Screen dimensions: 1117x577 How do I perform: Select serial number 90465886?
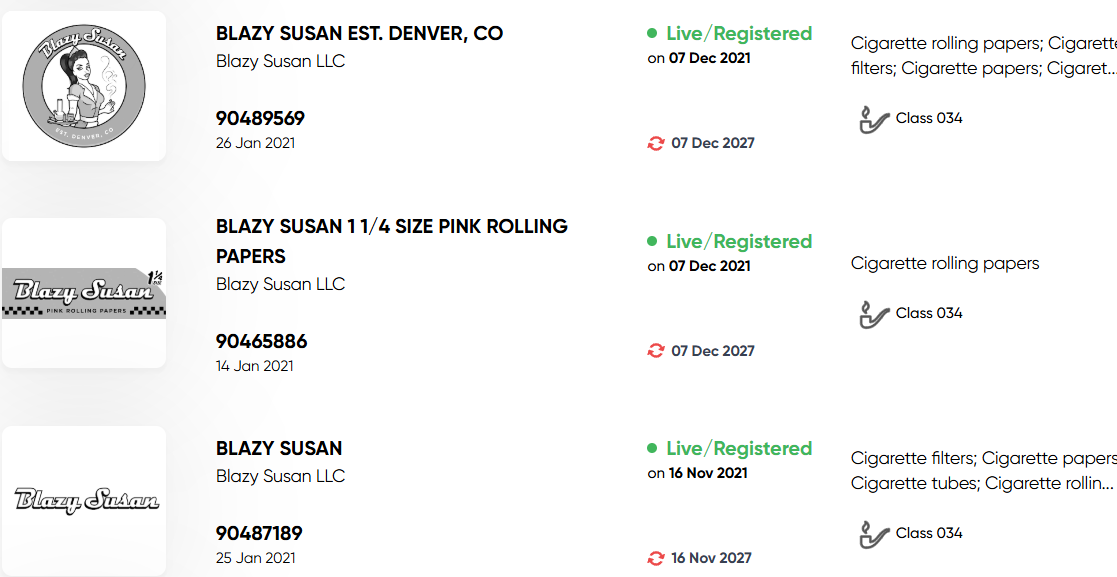[x=261, y=341]
